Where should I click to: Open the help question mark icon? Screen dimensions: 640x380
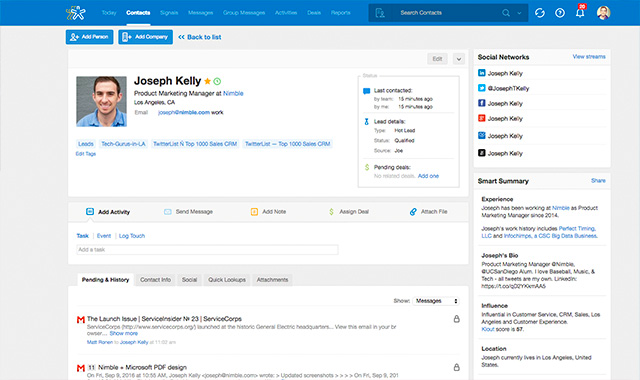[x=560, y=13]
